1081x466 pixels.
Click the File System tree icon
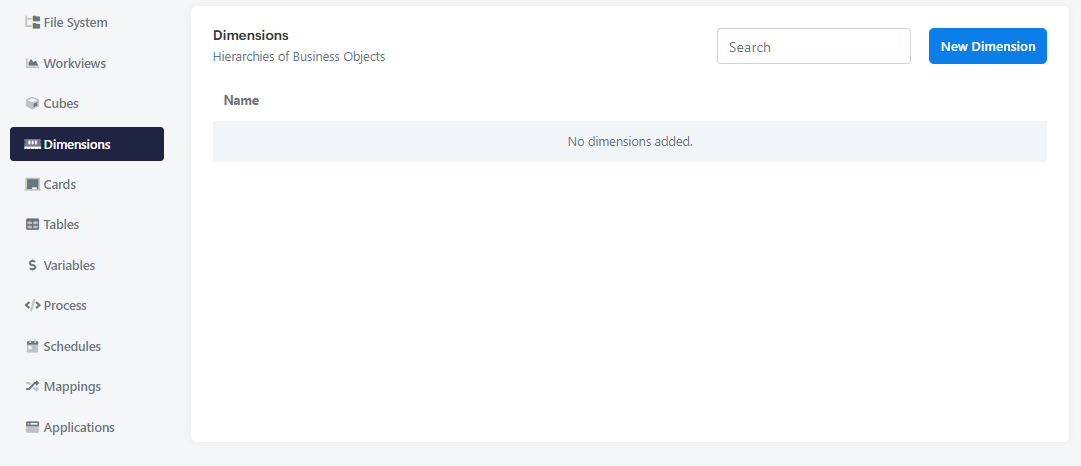click(32, 22)
